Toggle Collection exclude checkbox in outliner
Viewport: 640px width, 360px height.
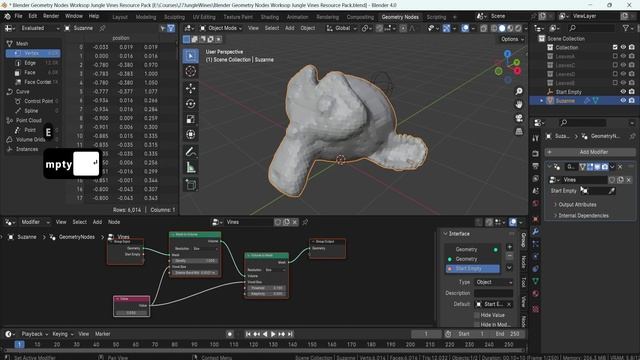click(615, 47)
